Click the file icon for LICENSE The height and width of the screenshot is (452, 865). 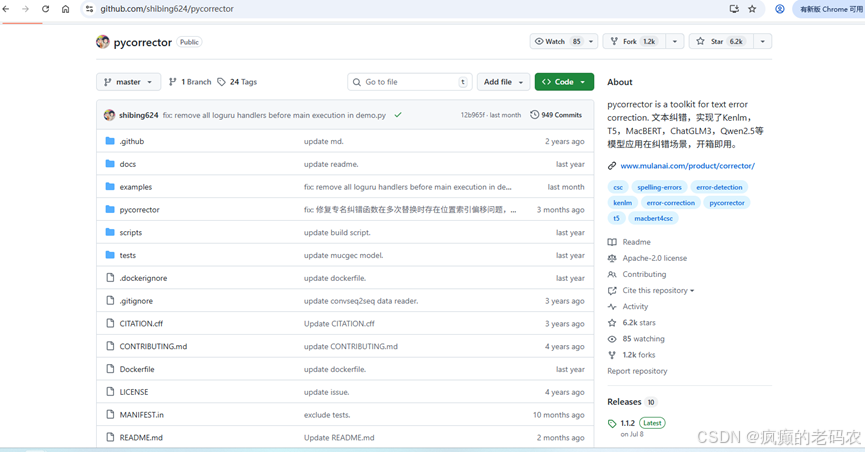point(110,391)
